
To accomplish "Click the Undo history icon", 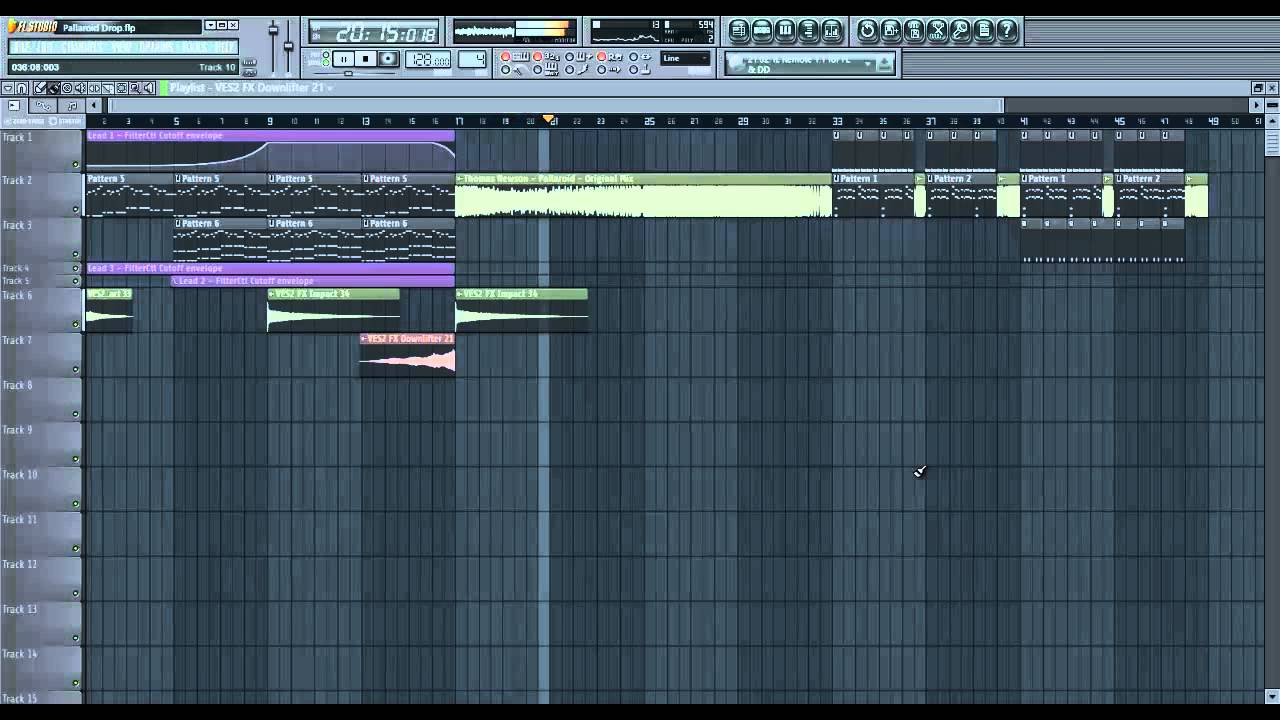I will click(x=867, y=30).
